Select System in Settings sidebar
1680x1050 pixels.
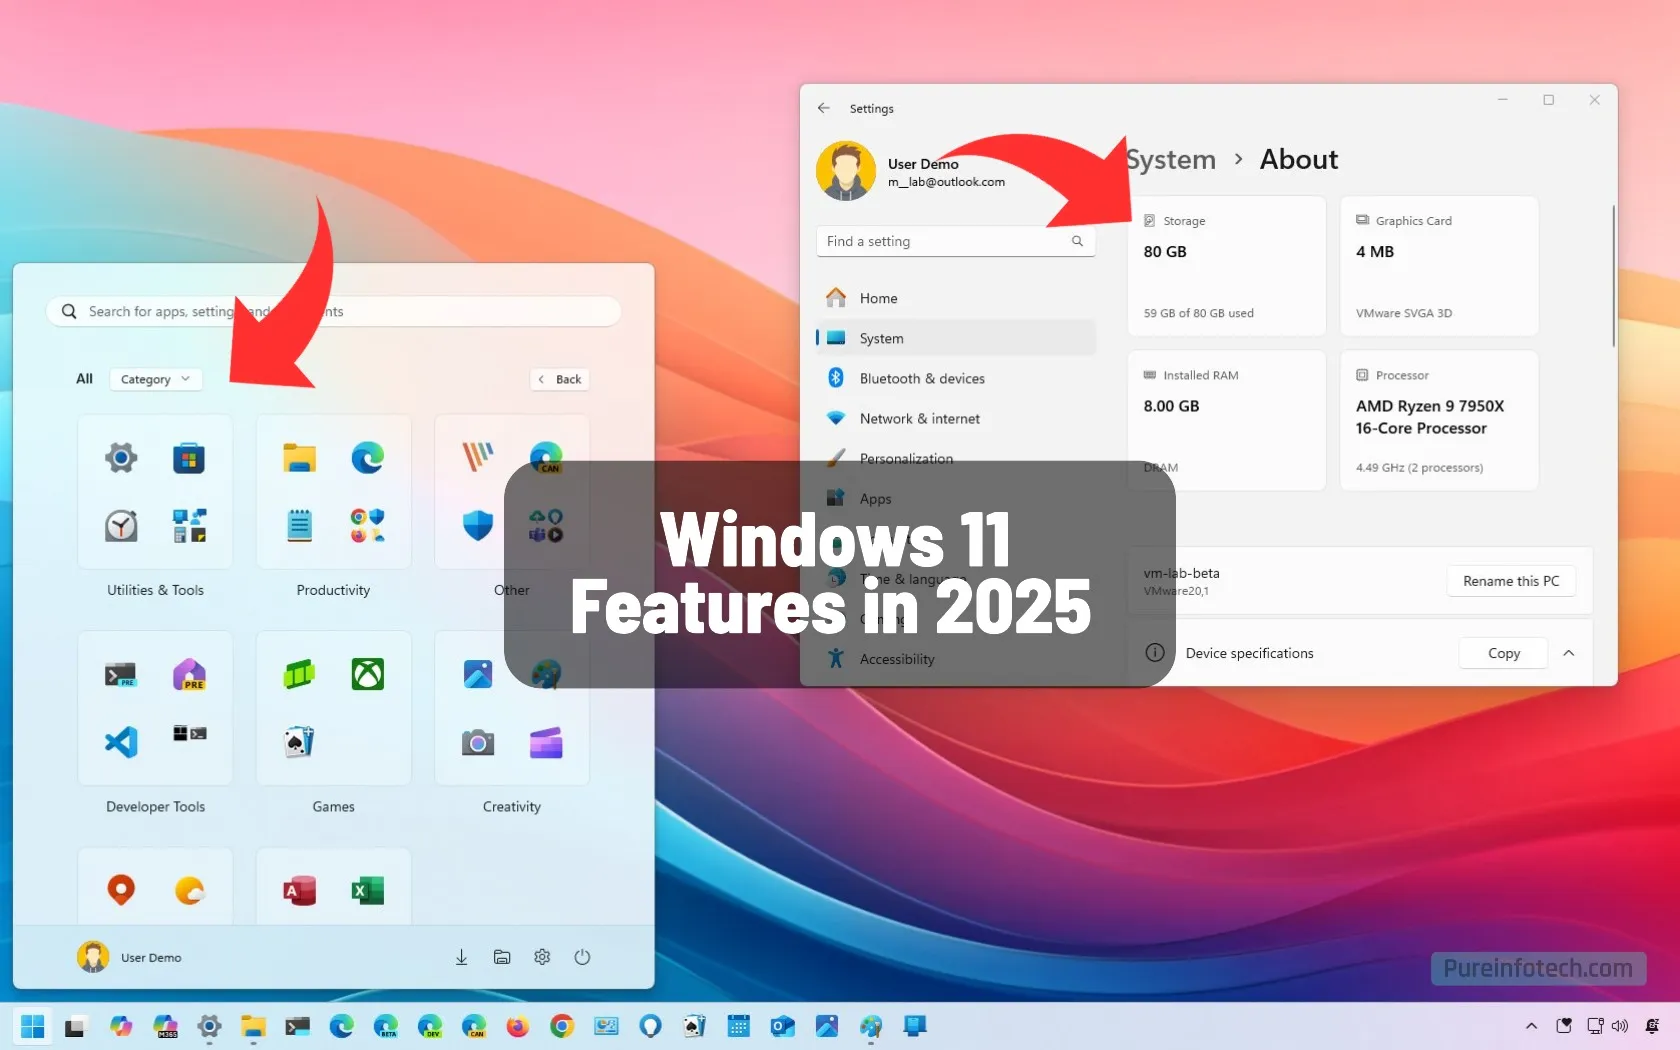click(x=956, y=338)
